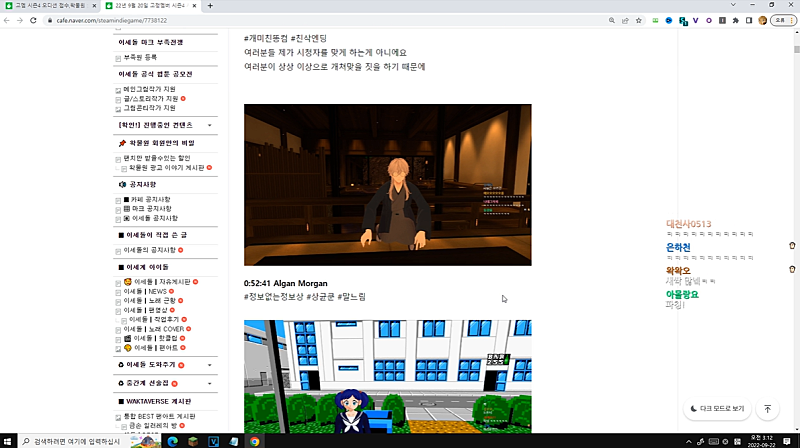Click the Algan Morgan video thumbnail

pos(388,185)
